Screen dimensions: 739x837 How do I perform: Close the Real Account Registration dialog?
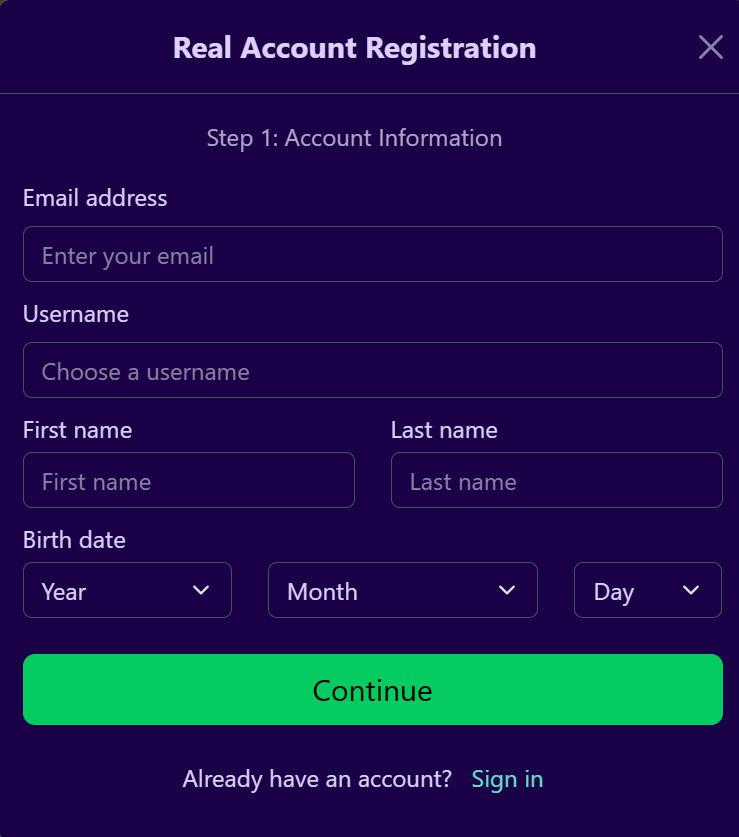tap(711, 47)
